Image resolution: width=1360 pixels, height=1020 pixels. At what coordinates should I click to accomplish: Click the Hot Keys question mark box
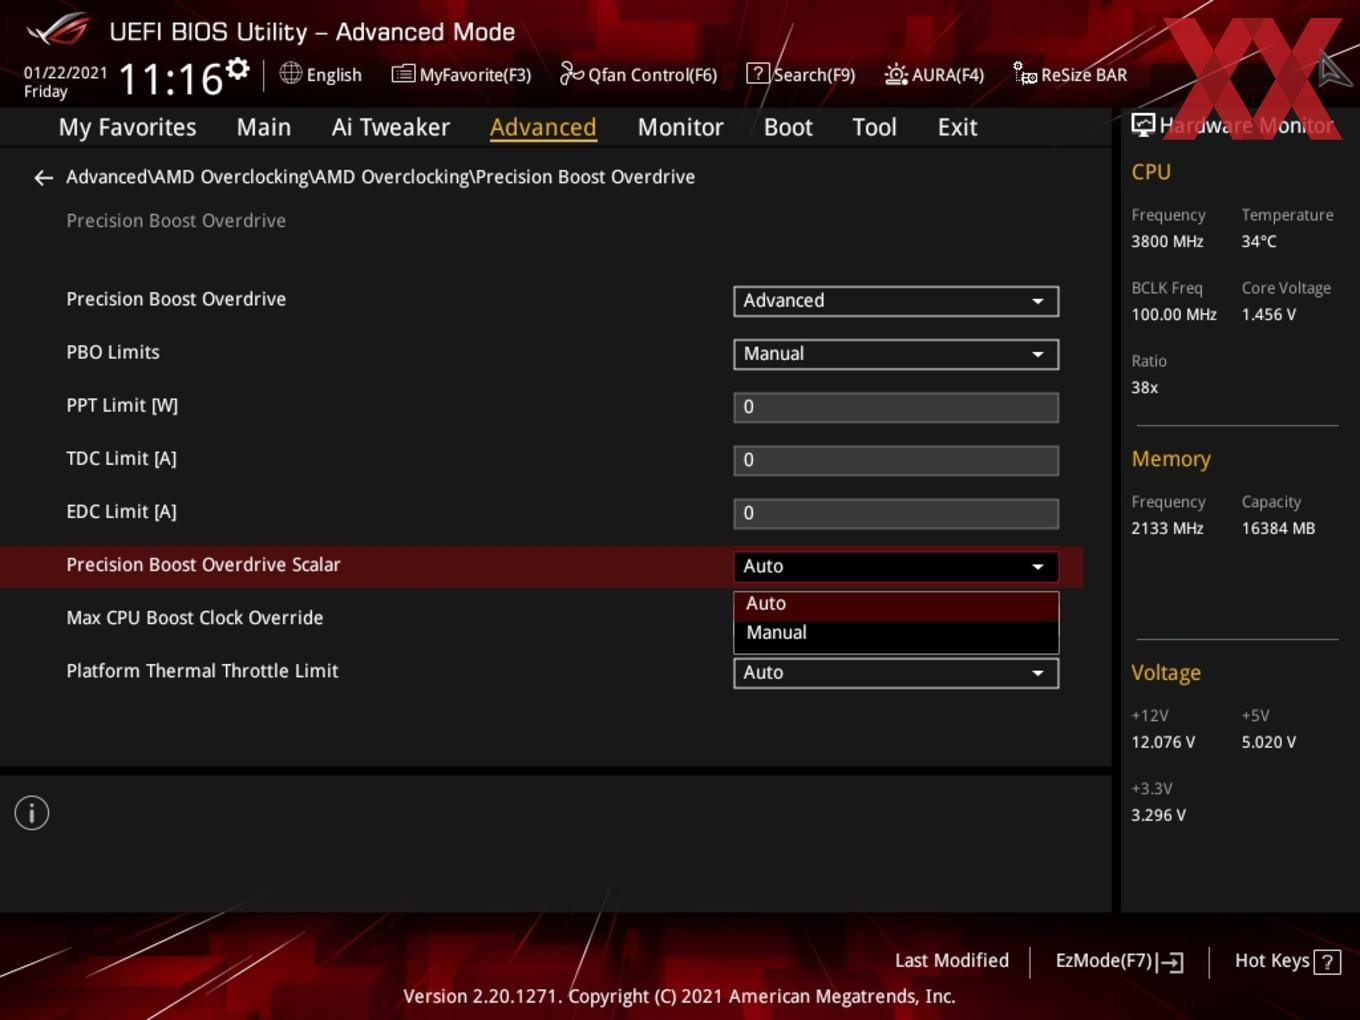click(x=1327, y=962)
